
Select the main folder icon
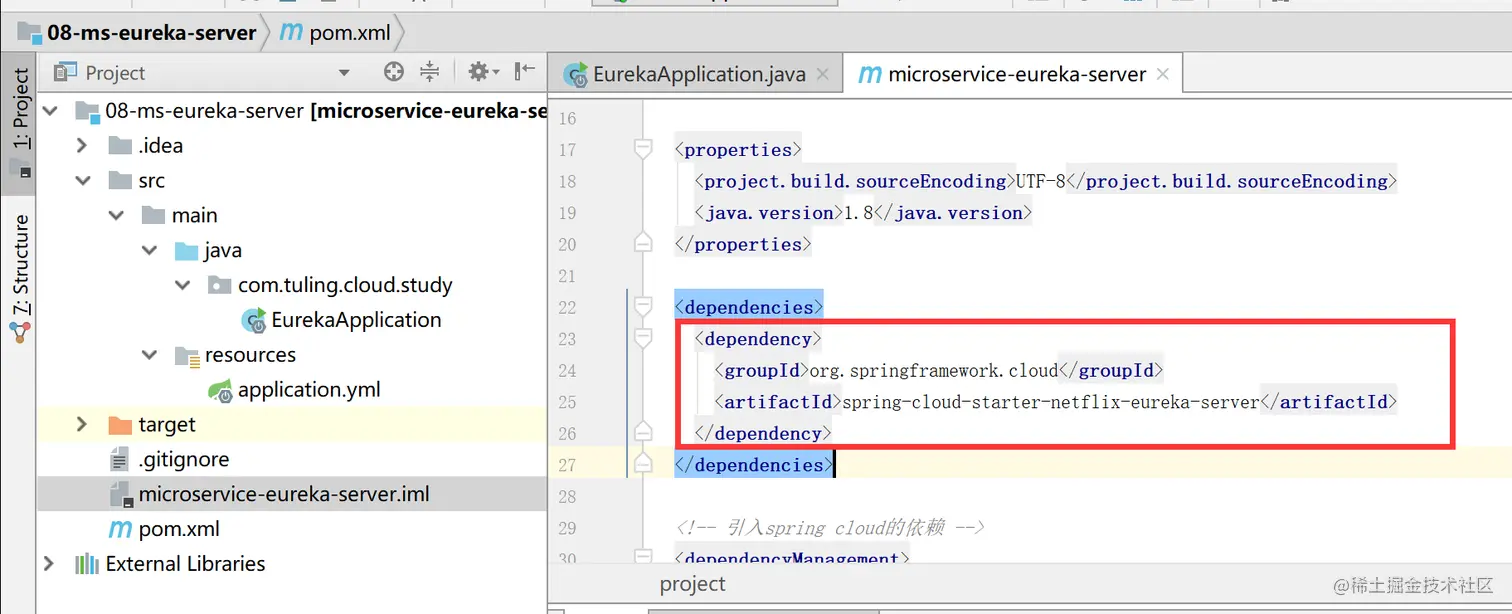coord(154,216)
